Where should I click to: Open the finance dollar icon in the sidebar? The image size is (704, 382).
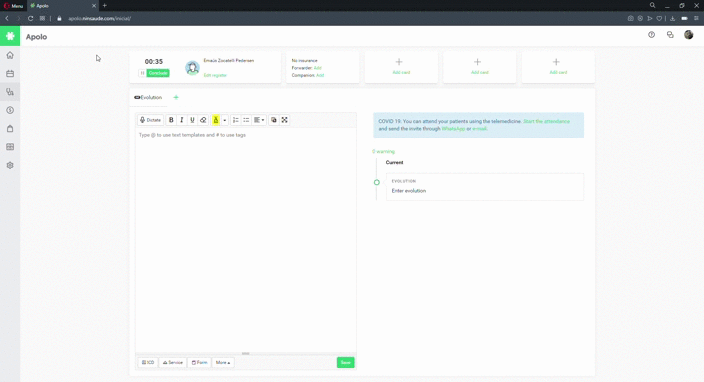click(10, 110)
